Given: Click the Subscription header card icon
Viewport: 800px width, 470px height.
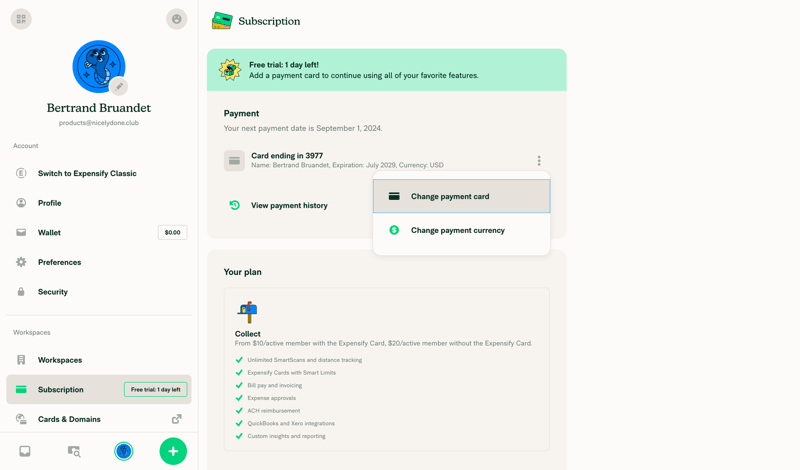Looking at the screenshot, I should pos(222,21).
